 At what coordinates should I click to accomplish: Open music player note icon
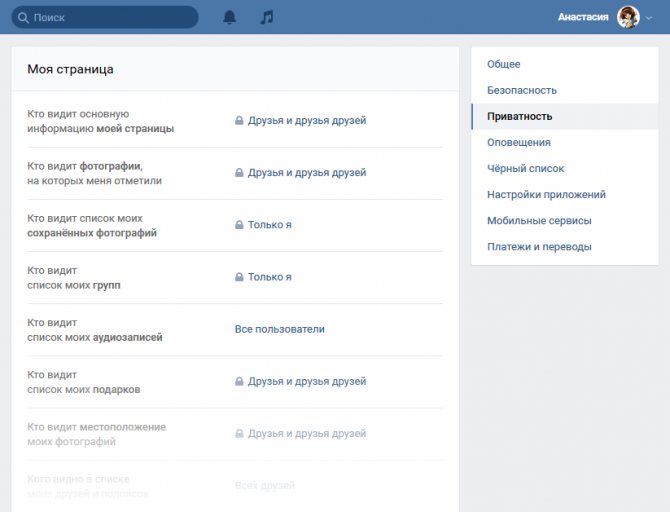[x=267, y=17]
